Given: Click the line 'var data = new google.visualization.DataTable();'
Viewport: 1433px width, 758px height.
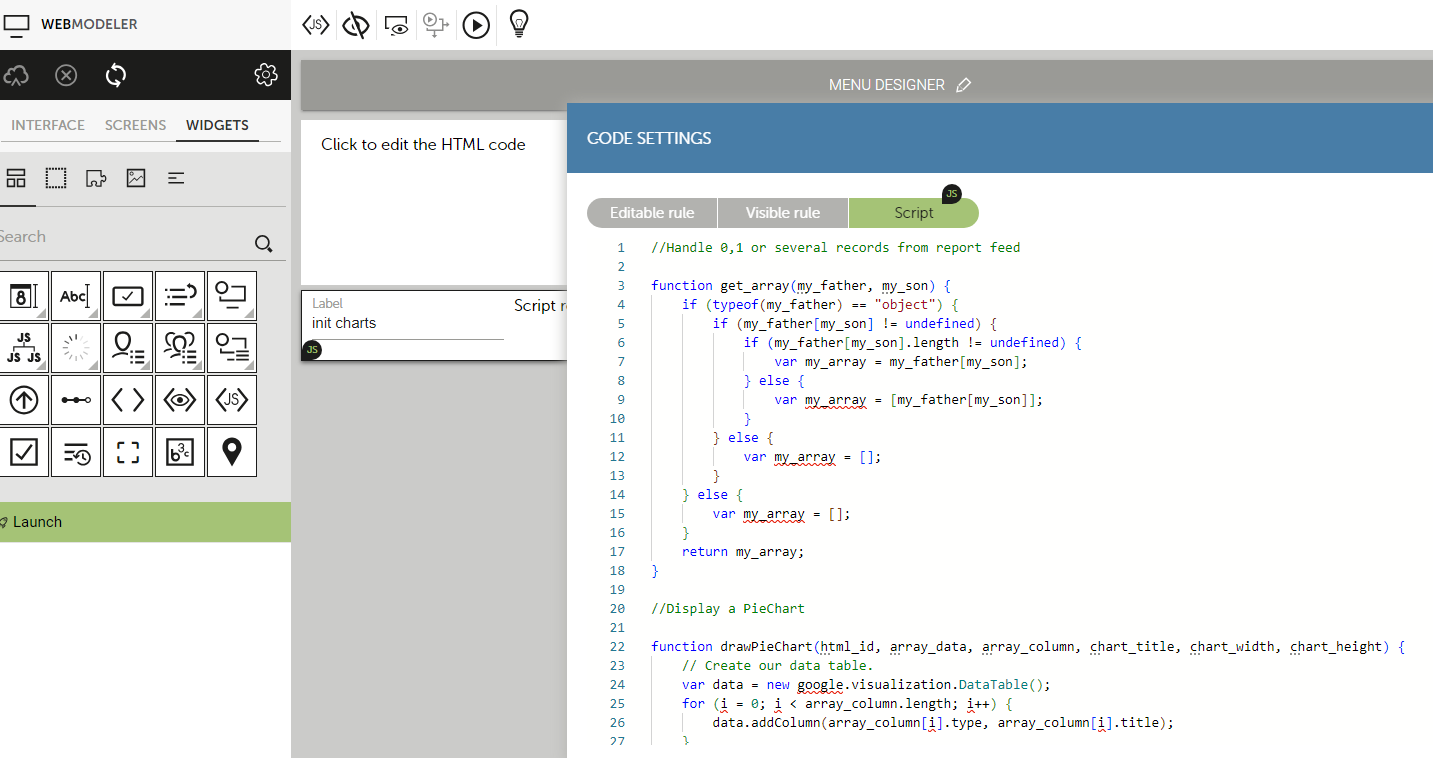Looking at the screenshot, I should pyautogui.click(x=867, y=684).
